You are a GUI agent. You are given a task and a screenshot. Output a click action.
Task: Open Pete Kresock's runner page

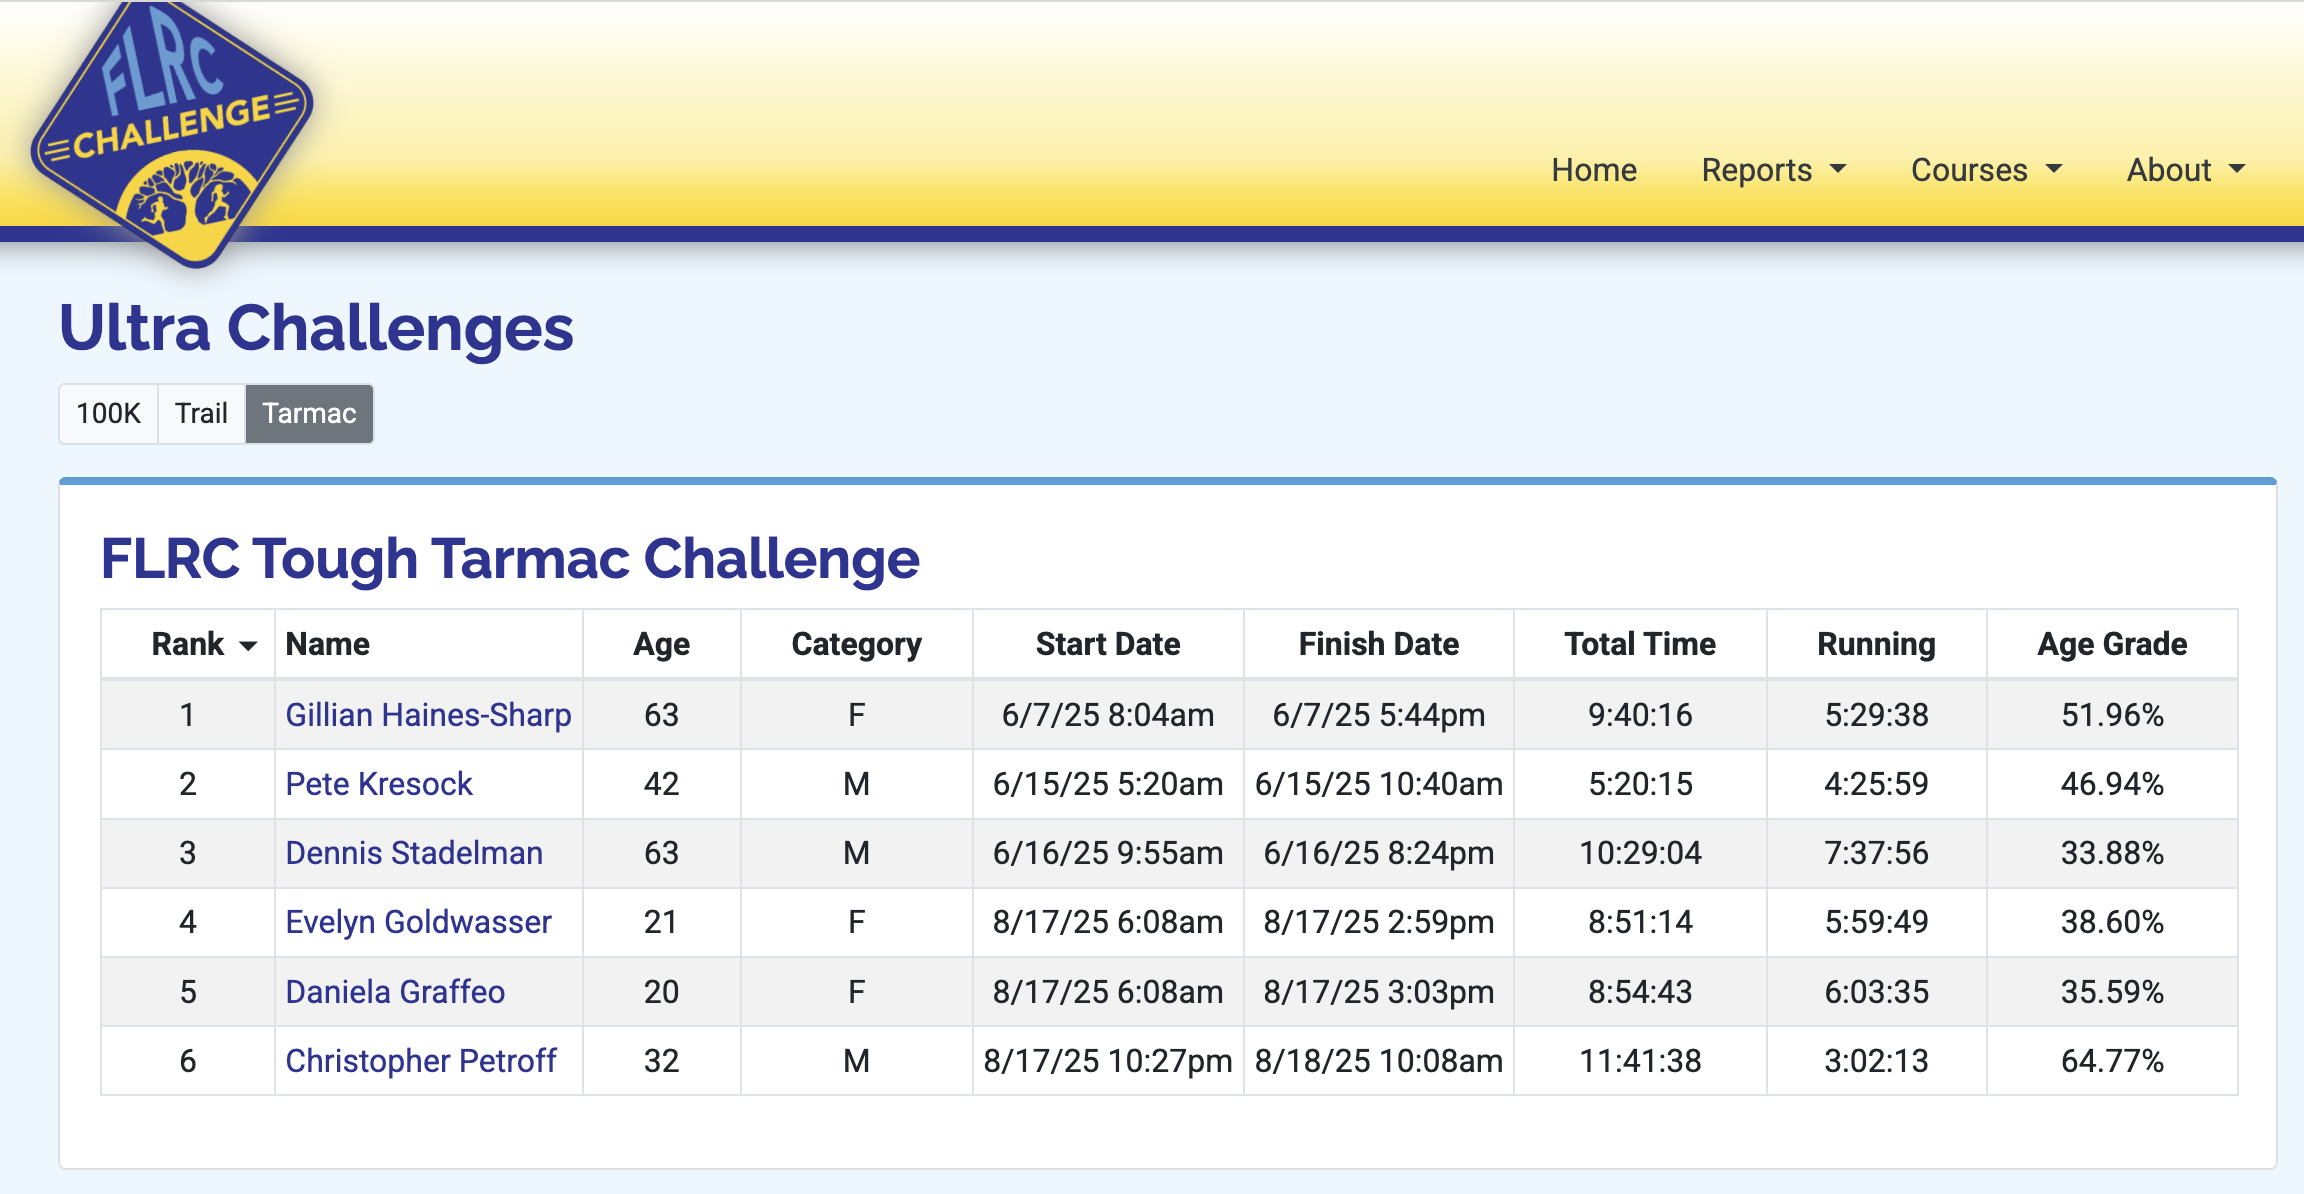point(378,784)
